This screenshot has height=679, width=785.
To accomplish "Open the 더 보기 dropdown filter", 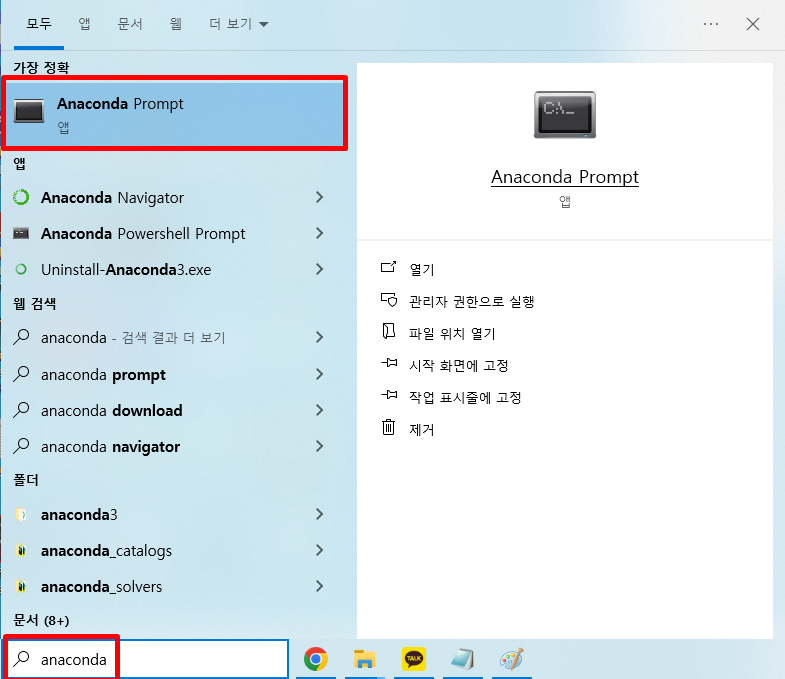I will point(239,24).
